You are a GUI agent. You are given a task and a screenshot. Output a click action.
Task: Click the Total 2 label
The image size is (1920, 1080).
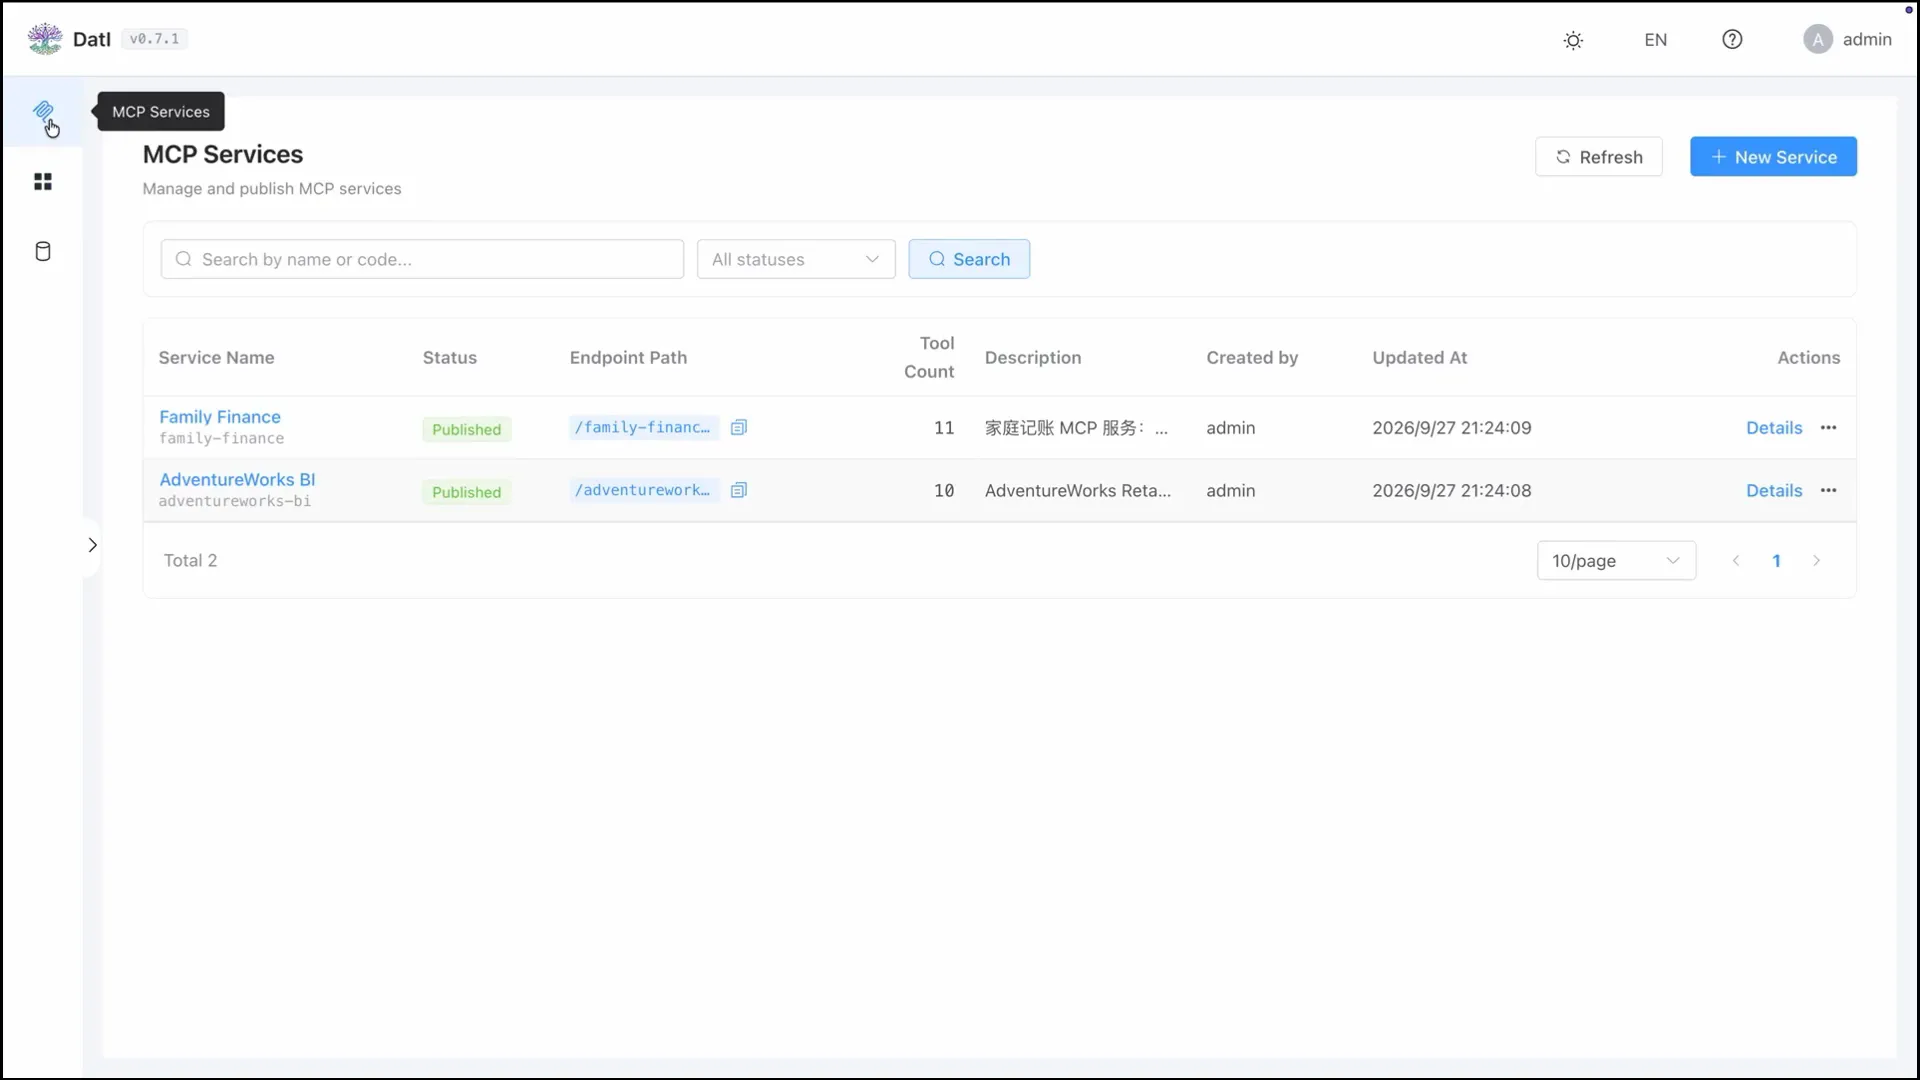(190, 561)
